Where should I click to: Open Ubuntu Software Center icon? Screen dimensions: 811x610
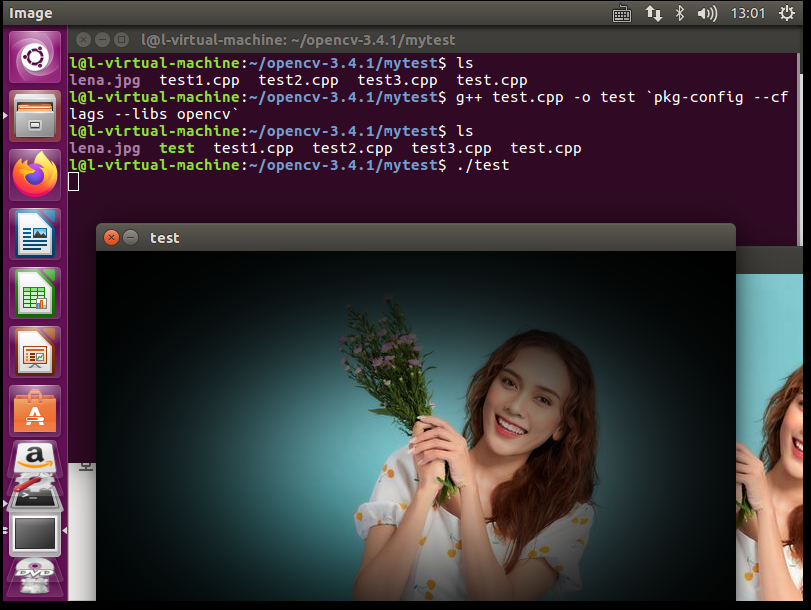(x=35, y=411)
